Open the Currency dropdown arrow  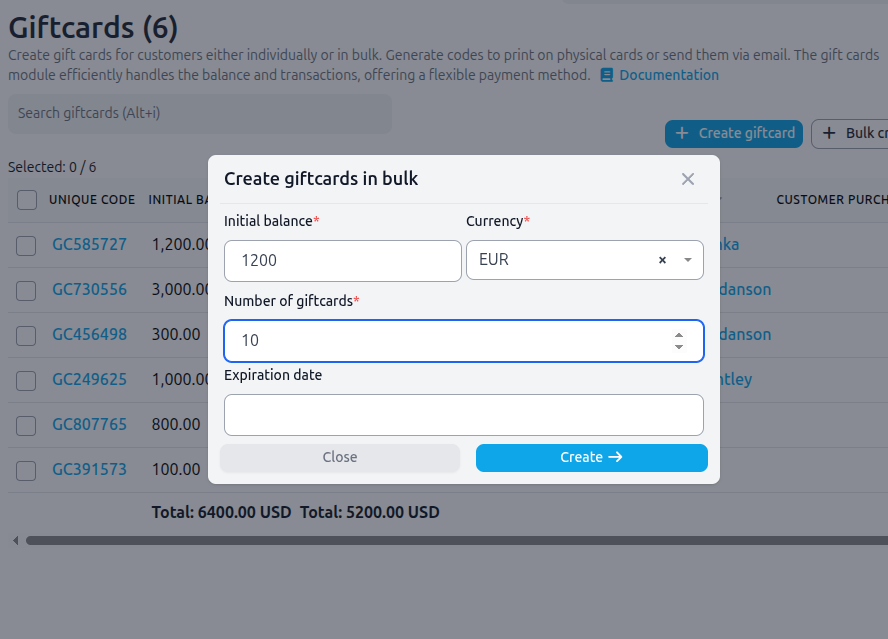(x=688, y=260)
